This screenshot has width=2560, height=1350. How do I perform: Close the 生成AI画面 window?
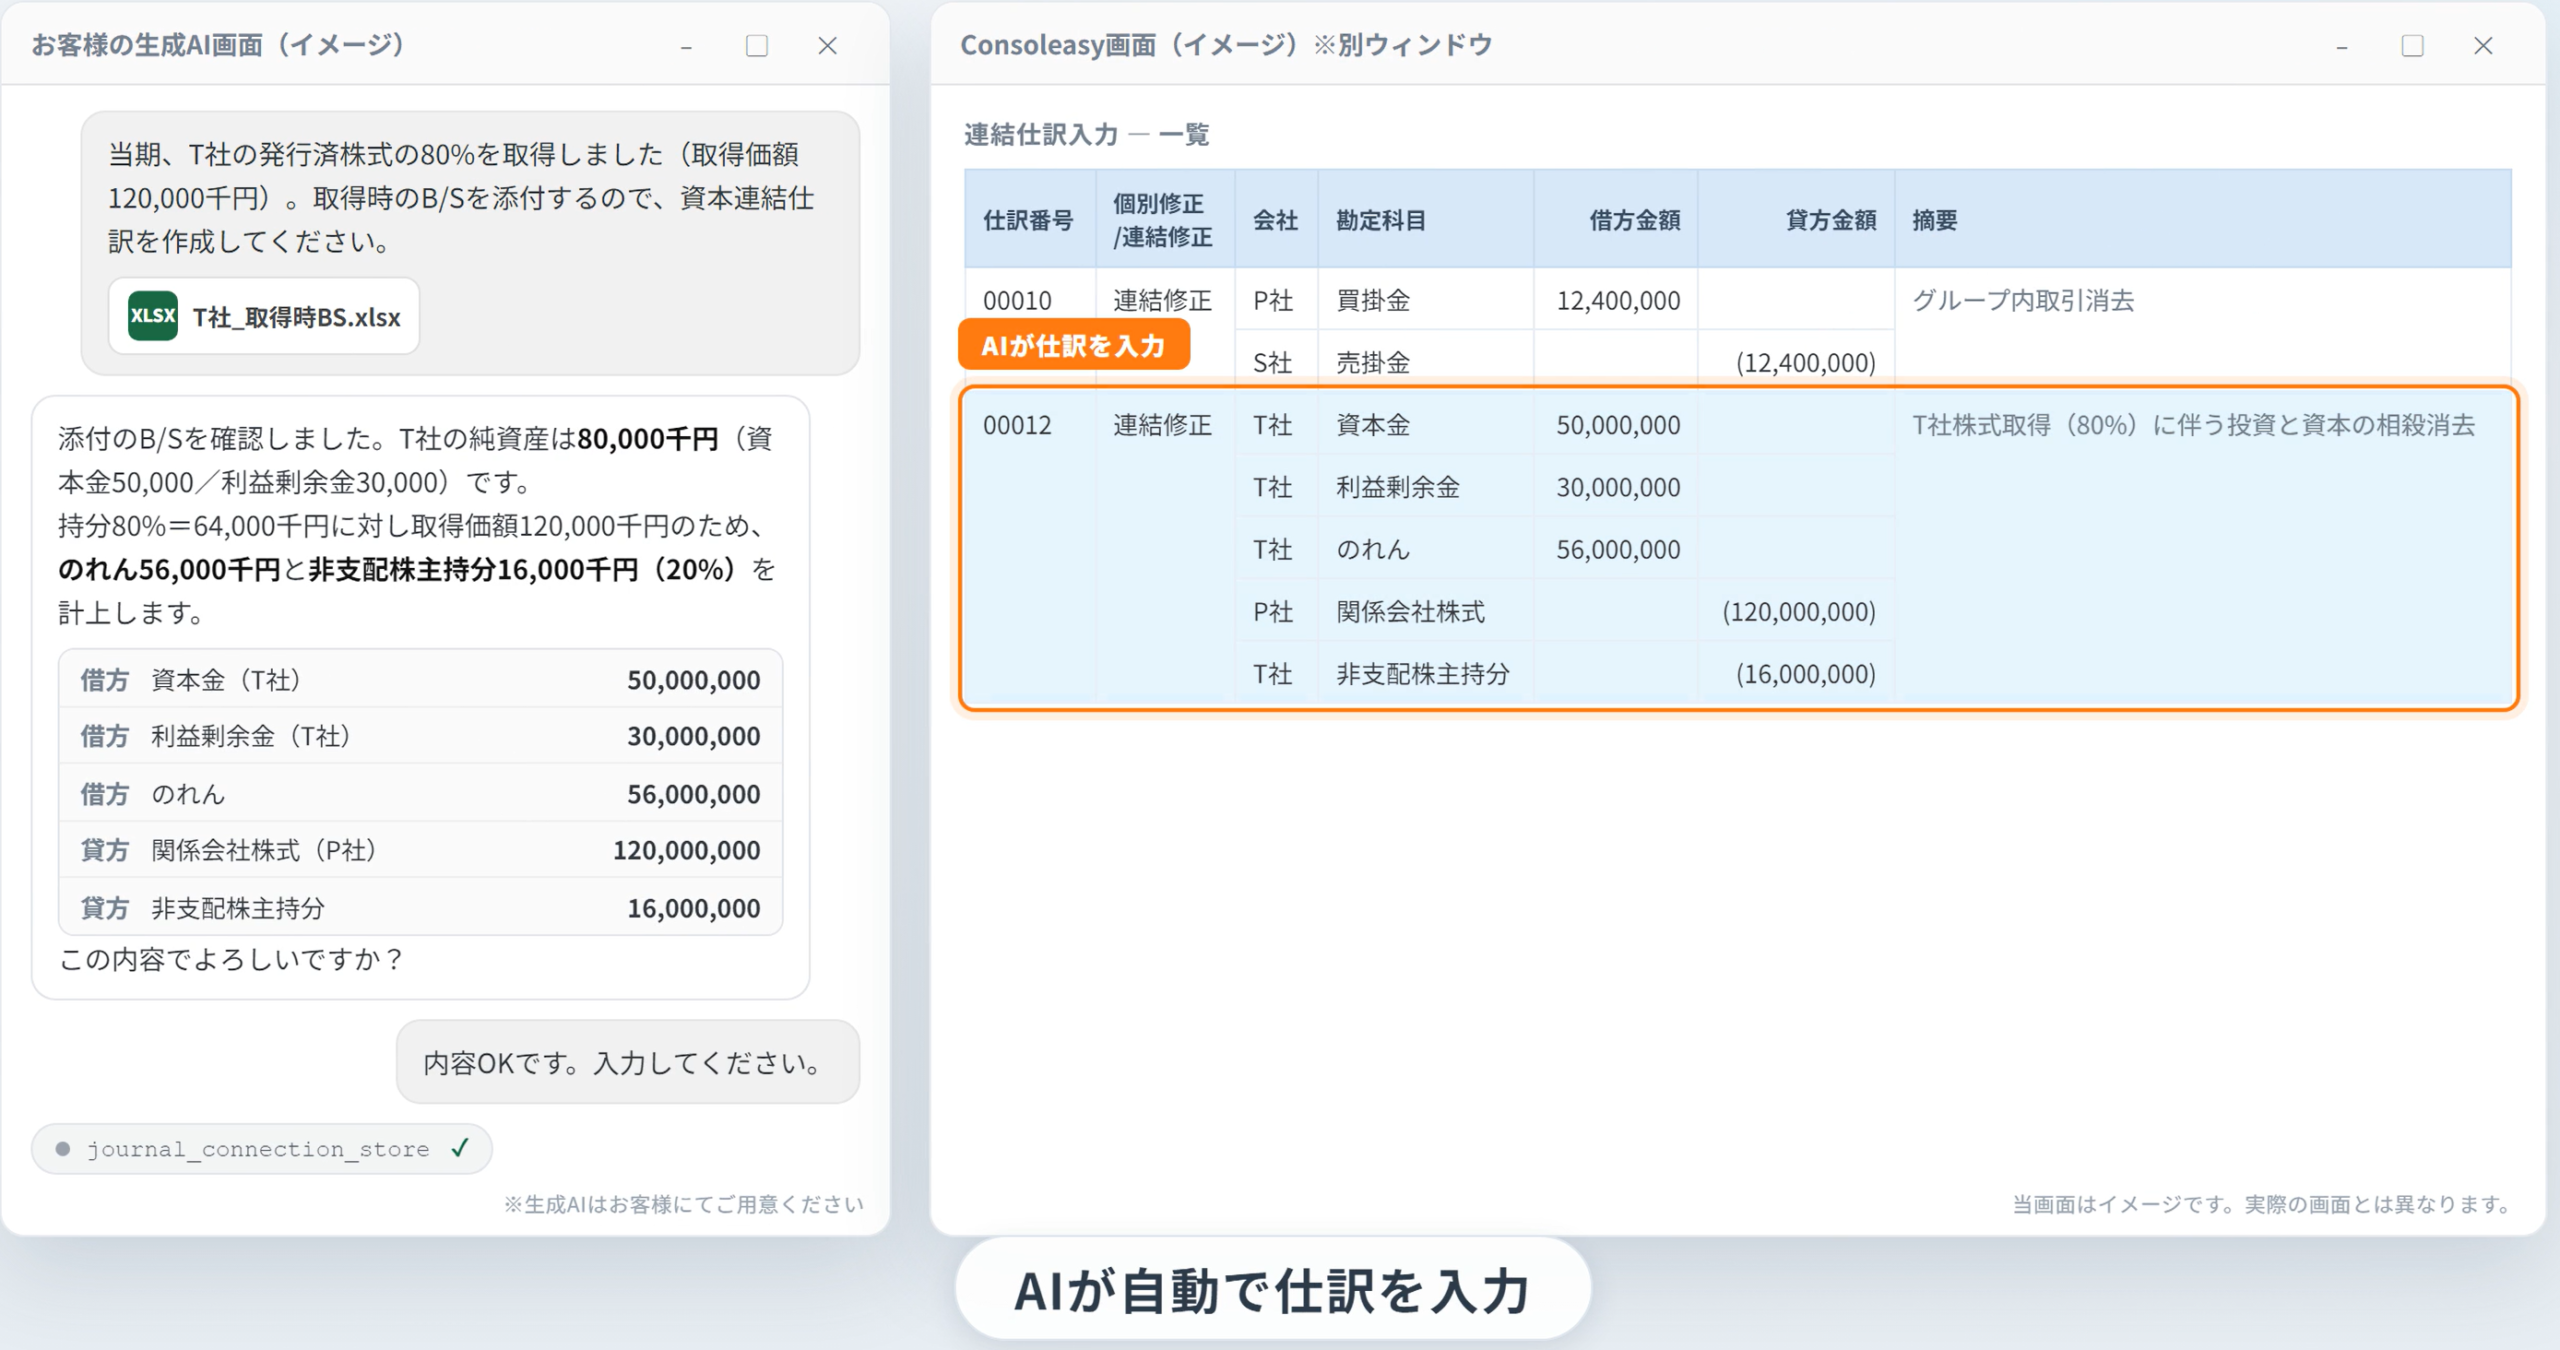click(827, 46)
